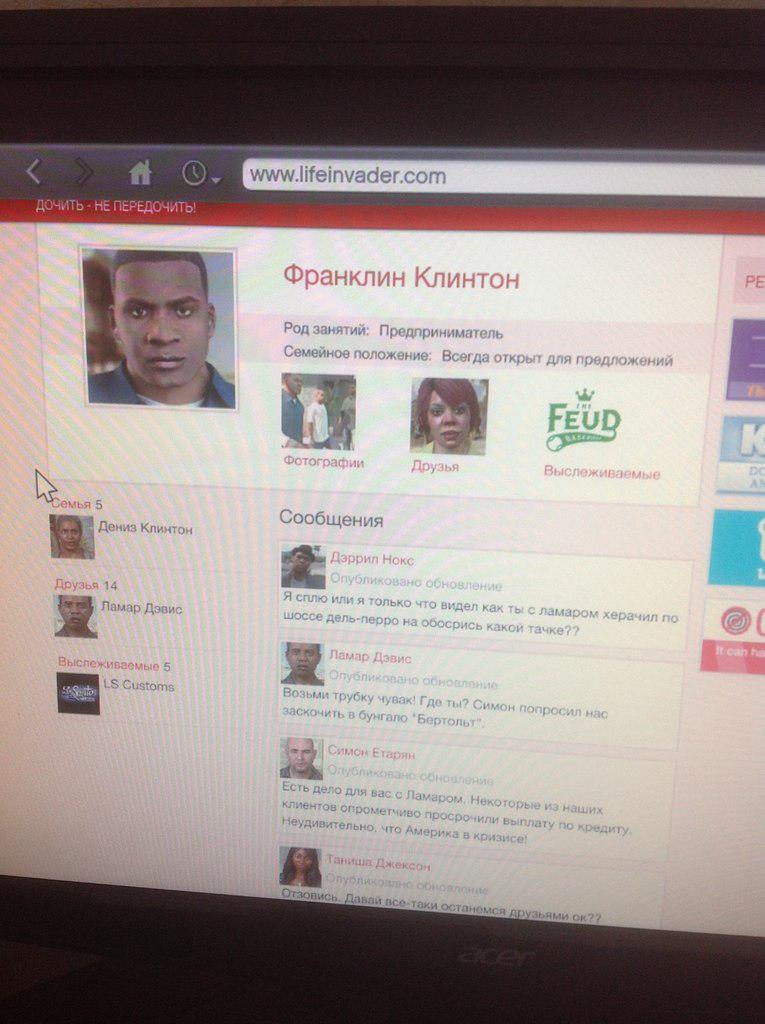765x1024 pixels.
Task: Open Дэррил Нокс avatar in messages
Action: [x=303, y=566]
